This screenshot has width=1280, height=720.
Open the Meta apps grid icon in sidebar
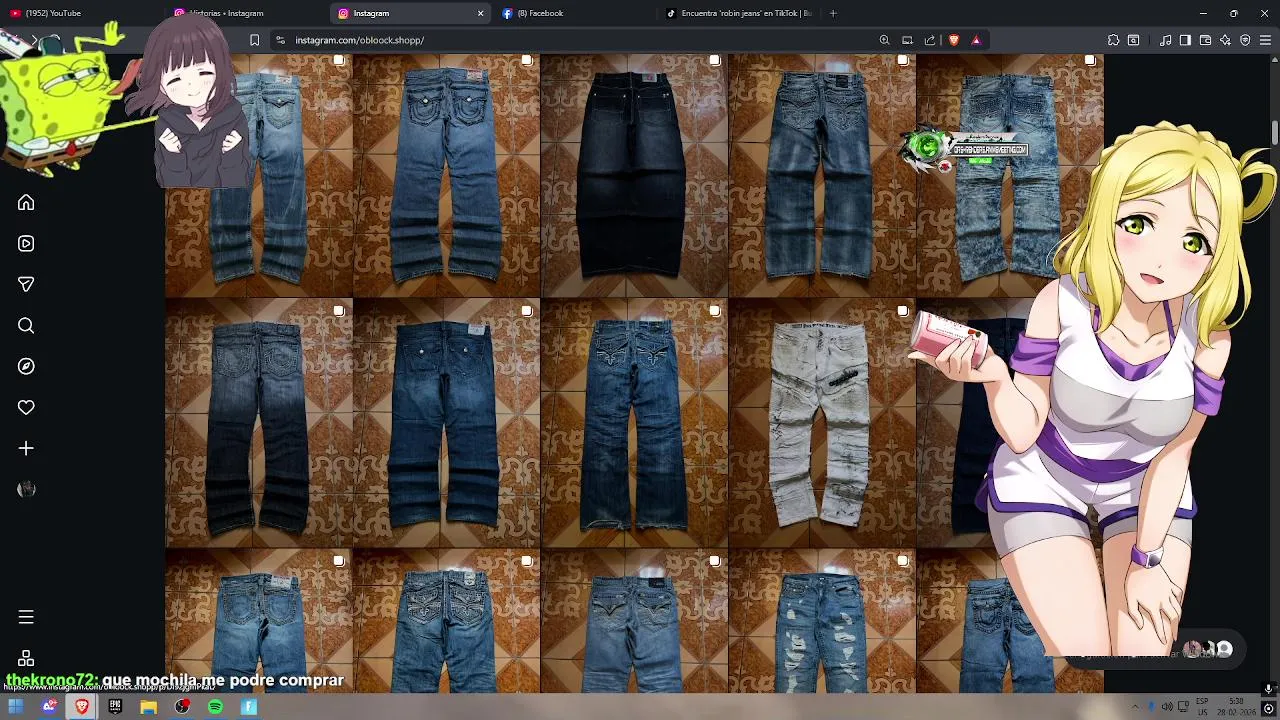(26, 658)
